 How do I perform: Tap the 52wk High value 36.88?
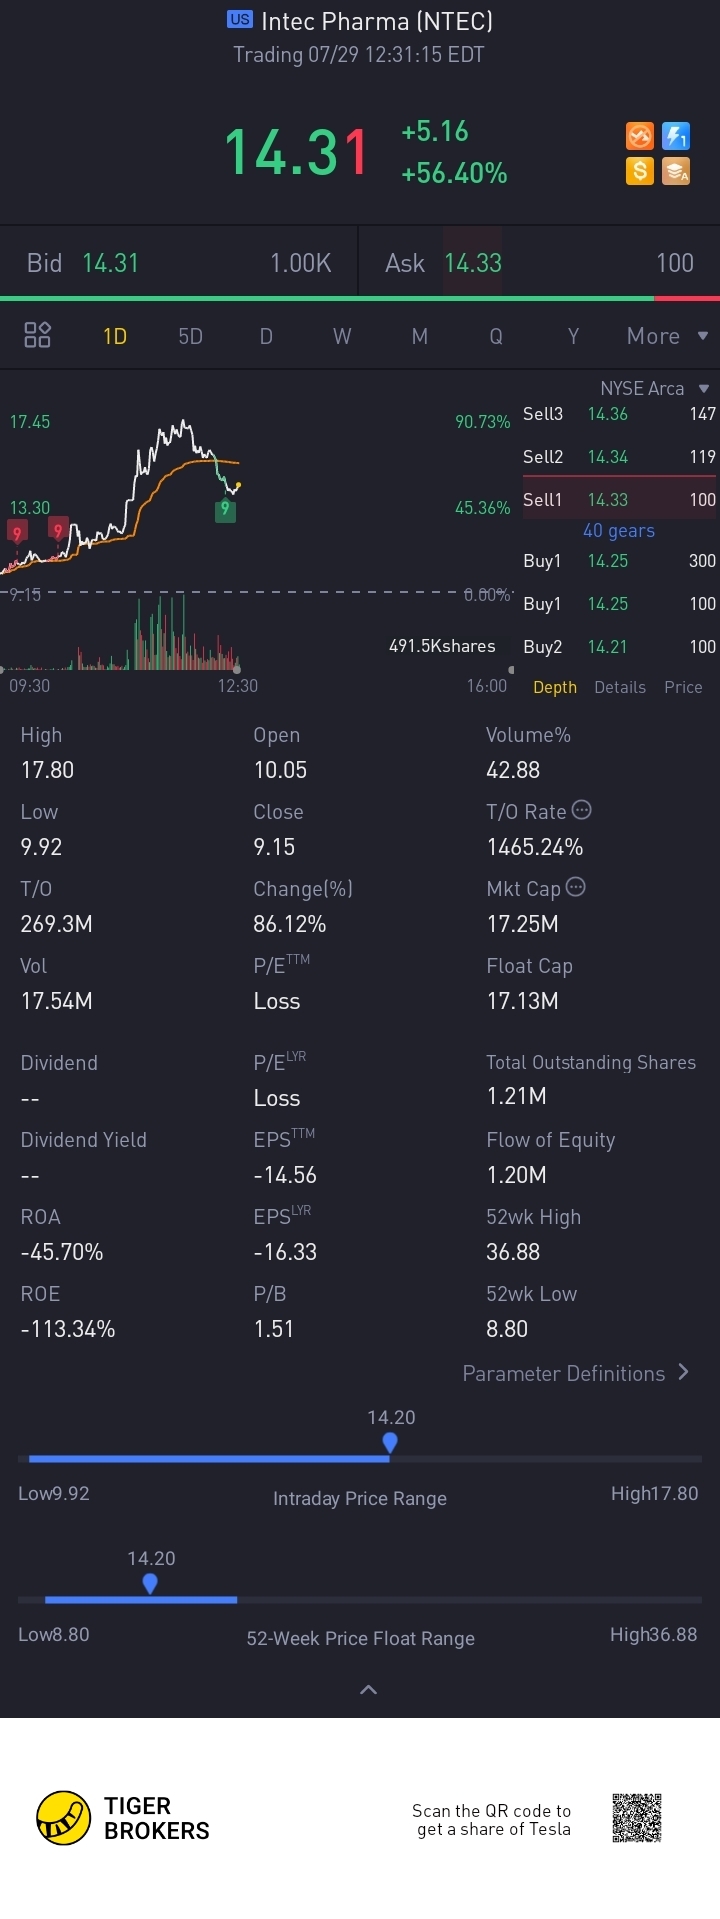tap(513, 1252)
